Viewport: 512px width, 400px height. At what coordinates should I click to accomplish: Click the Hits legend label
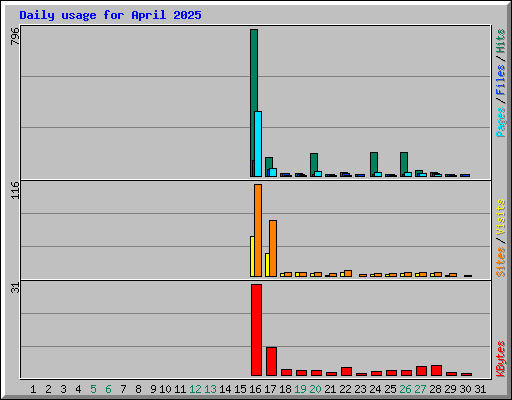pyautogui.click(x=500, y=41)
